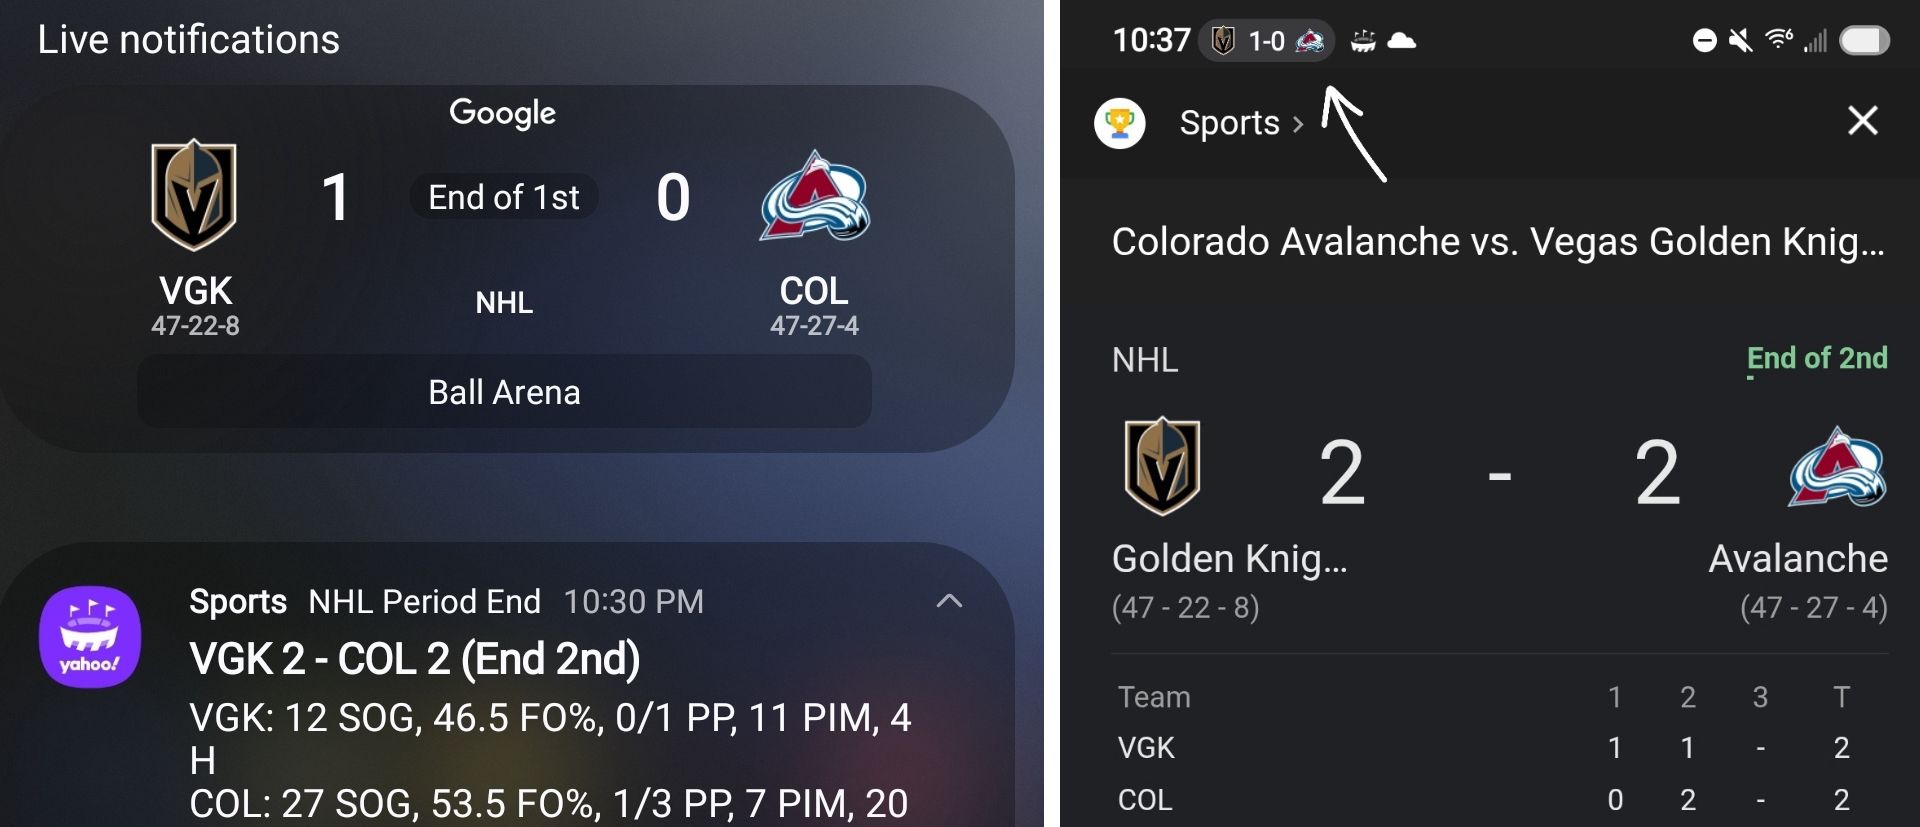Open the Sports breadcrumb link
This screenshot has width=1920, height=827.
click(1240, 123)
